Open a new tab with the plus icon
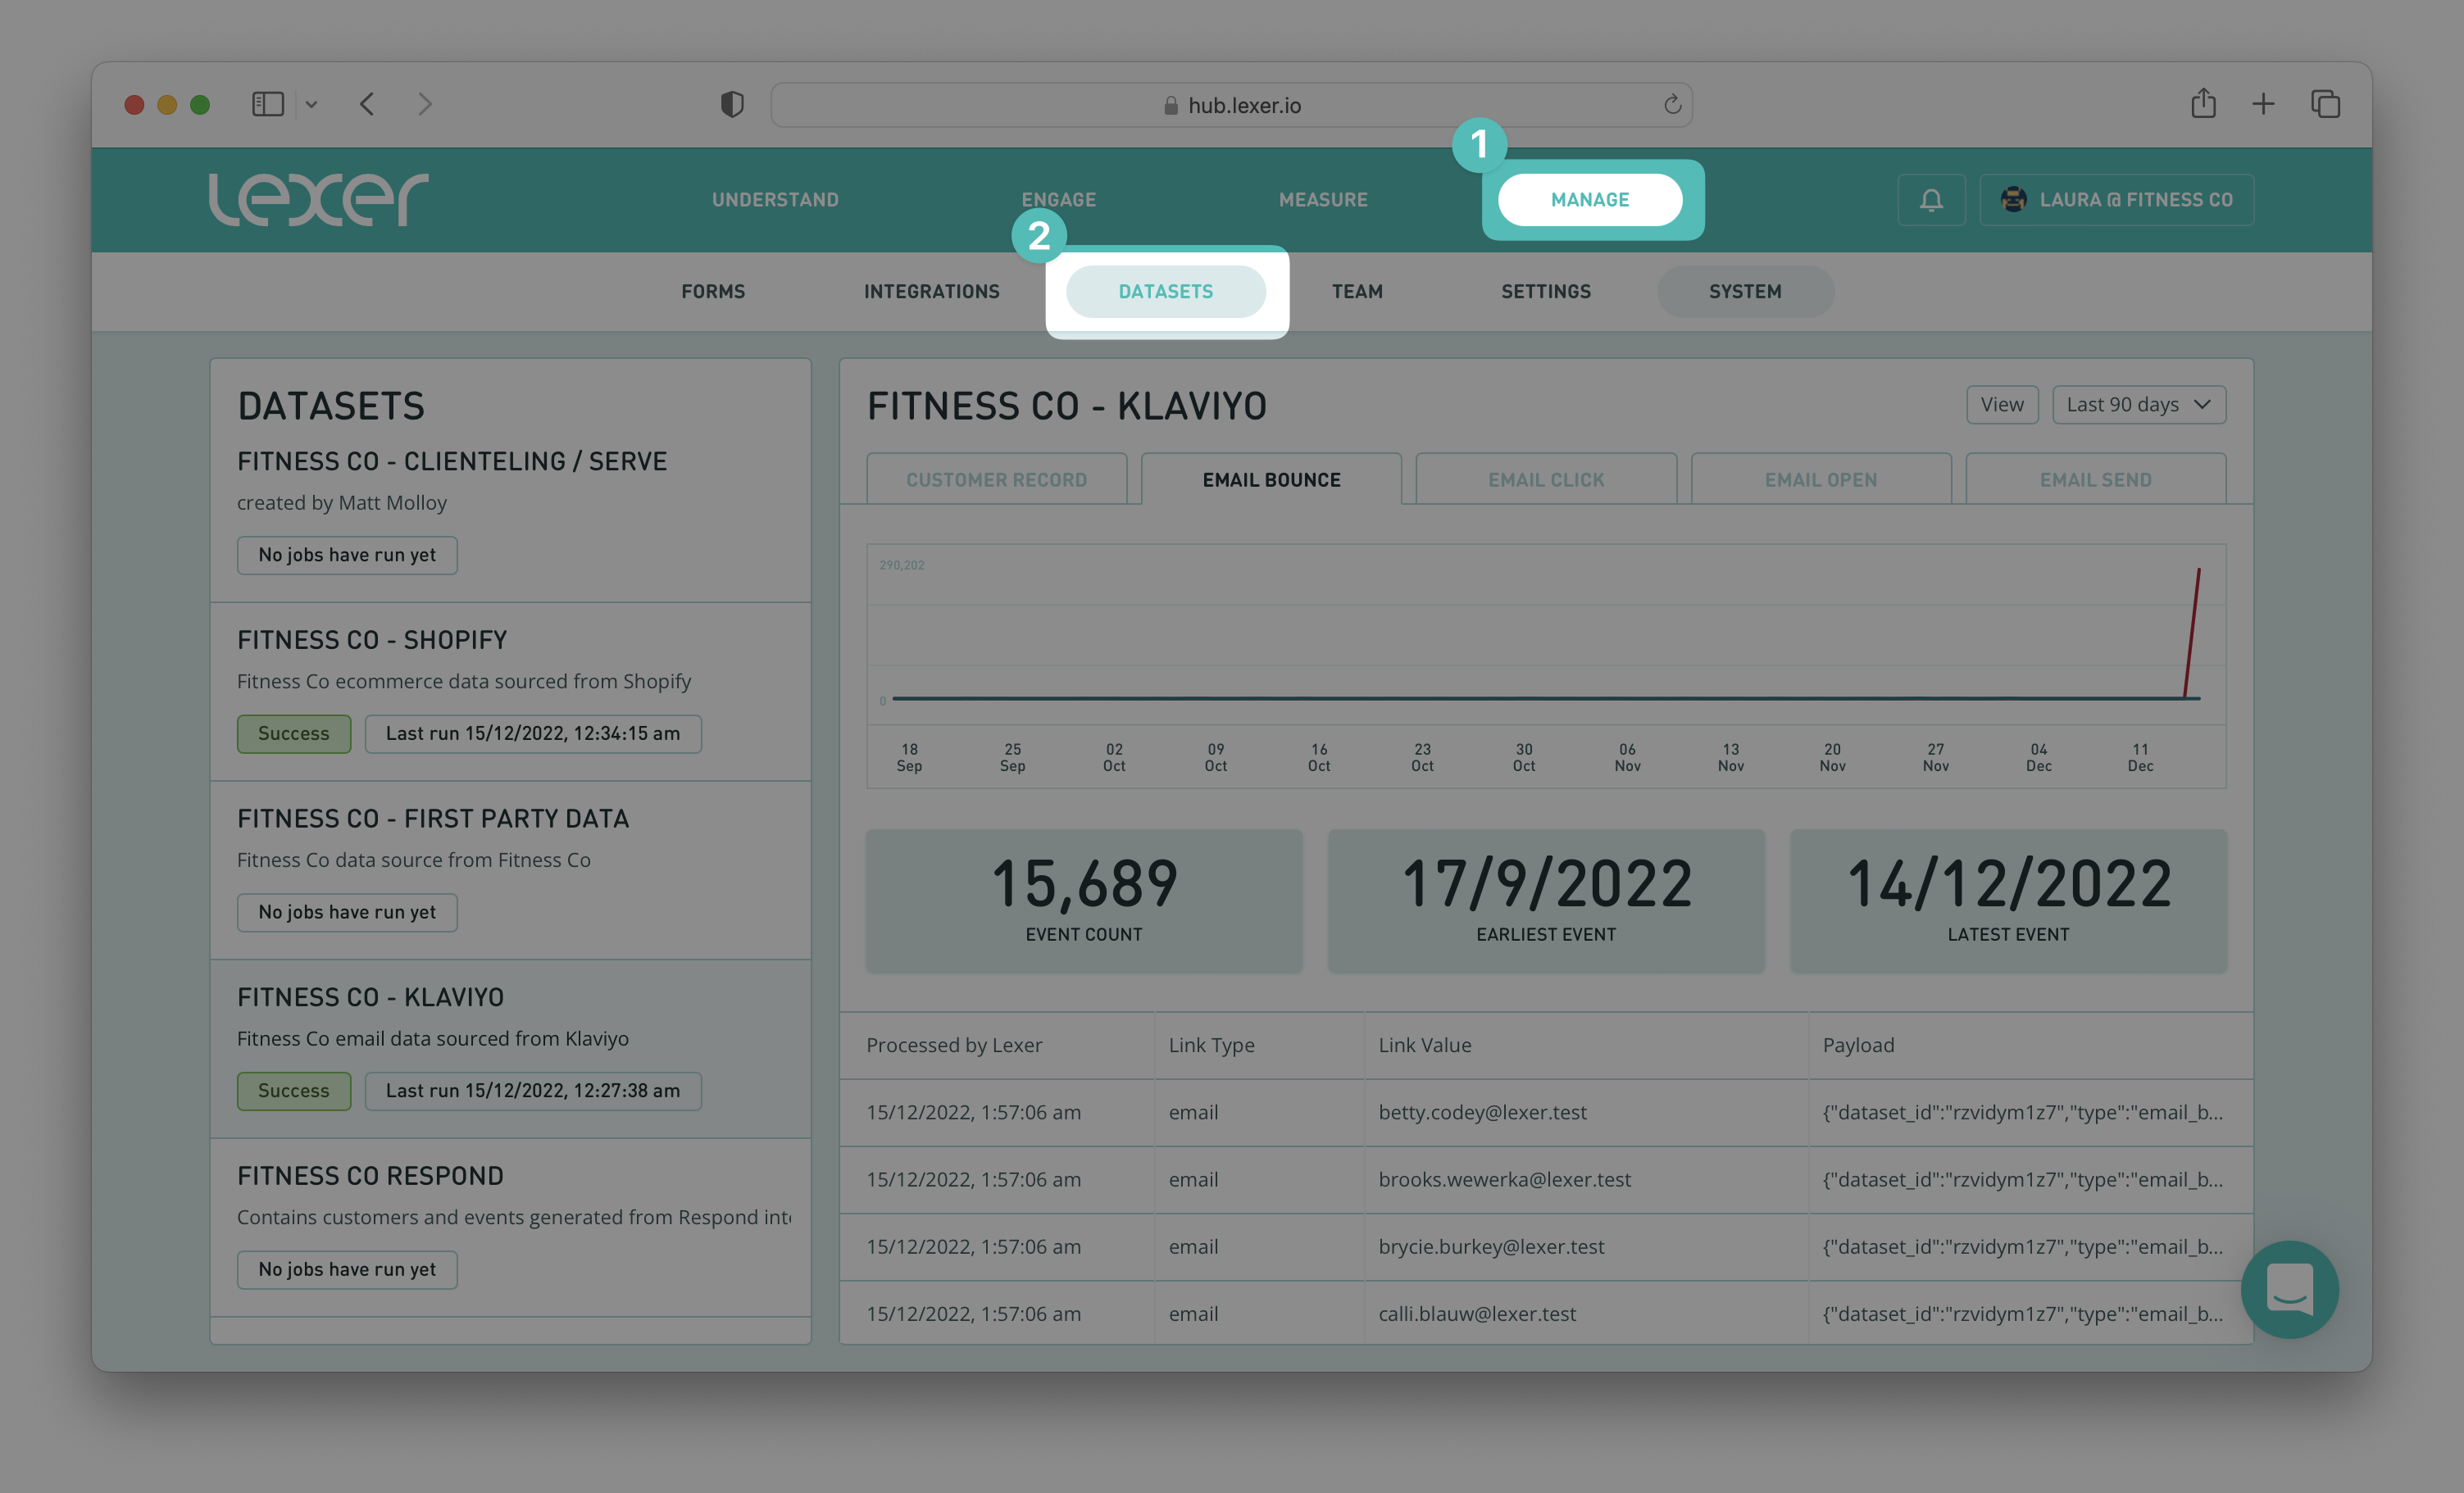 click(x=2263, y=104)
